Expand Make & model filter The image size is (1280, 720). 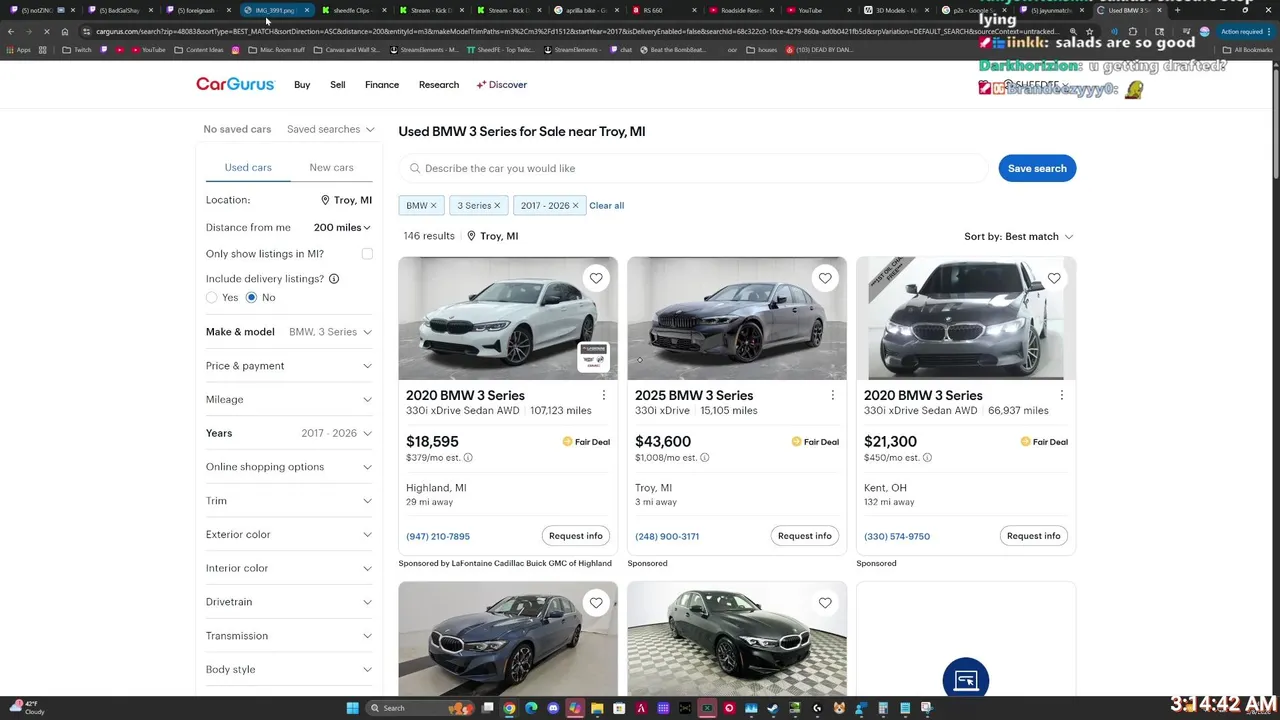point(289,332)
